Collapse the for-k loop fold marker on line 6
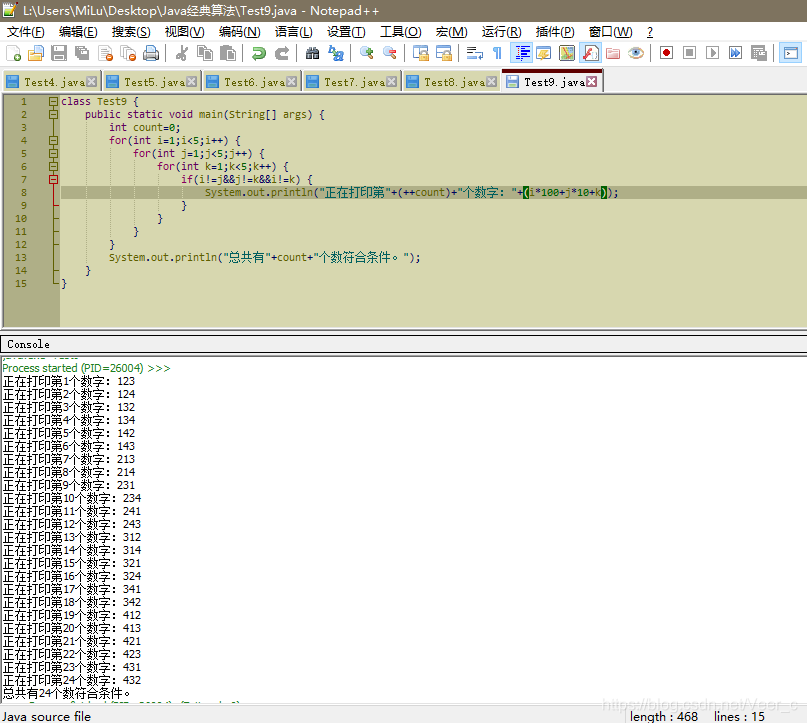 (53, 166)
